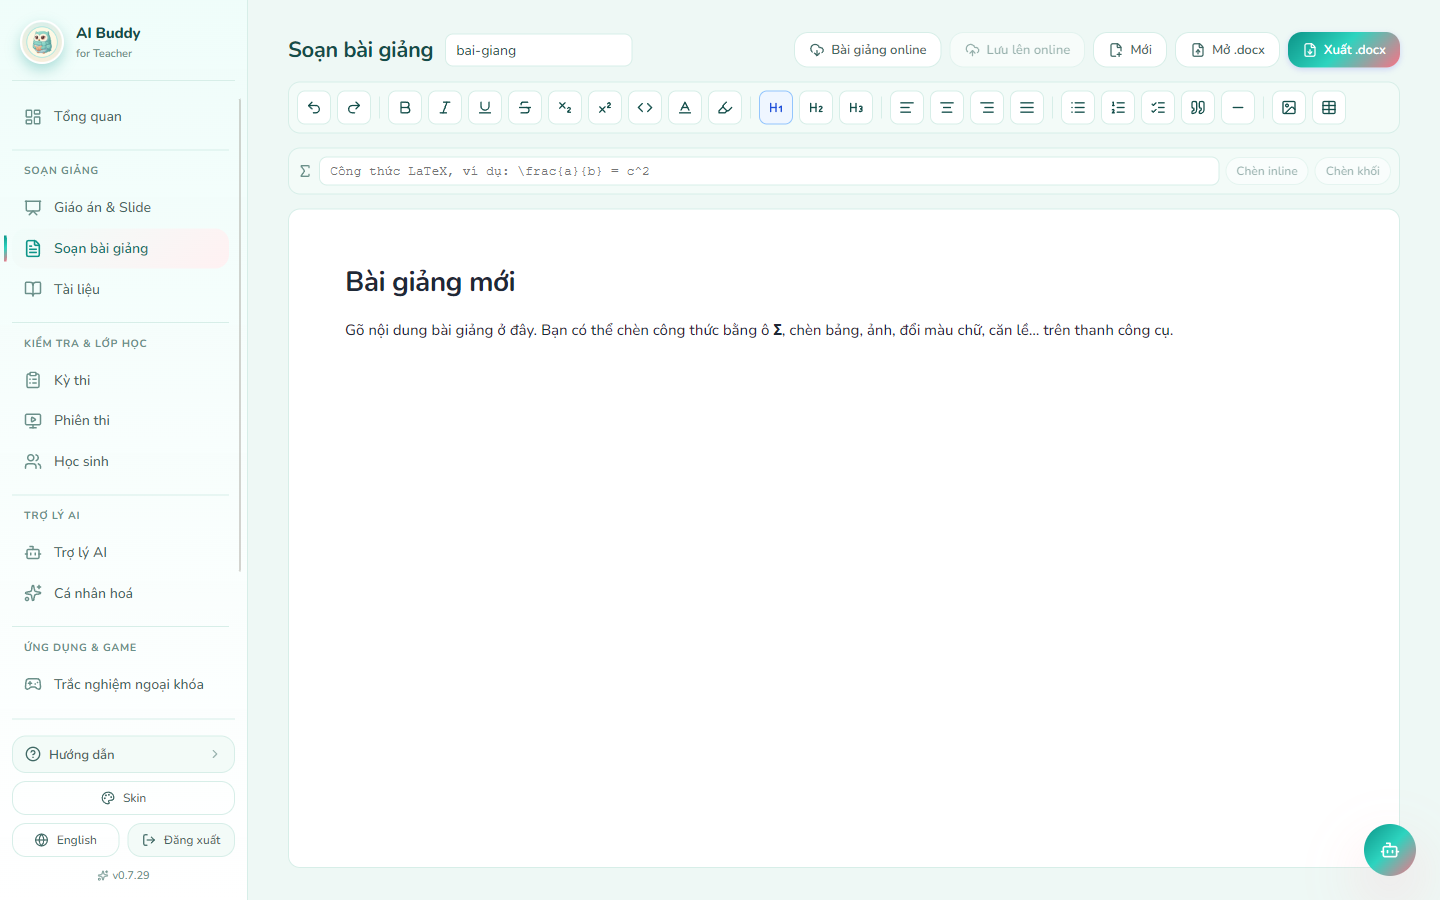The width and height of the screenshot is (1440, 900).
Task: Toggle bold formatting
Action: tap(405, 108)
